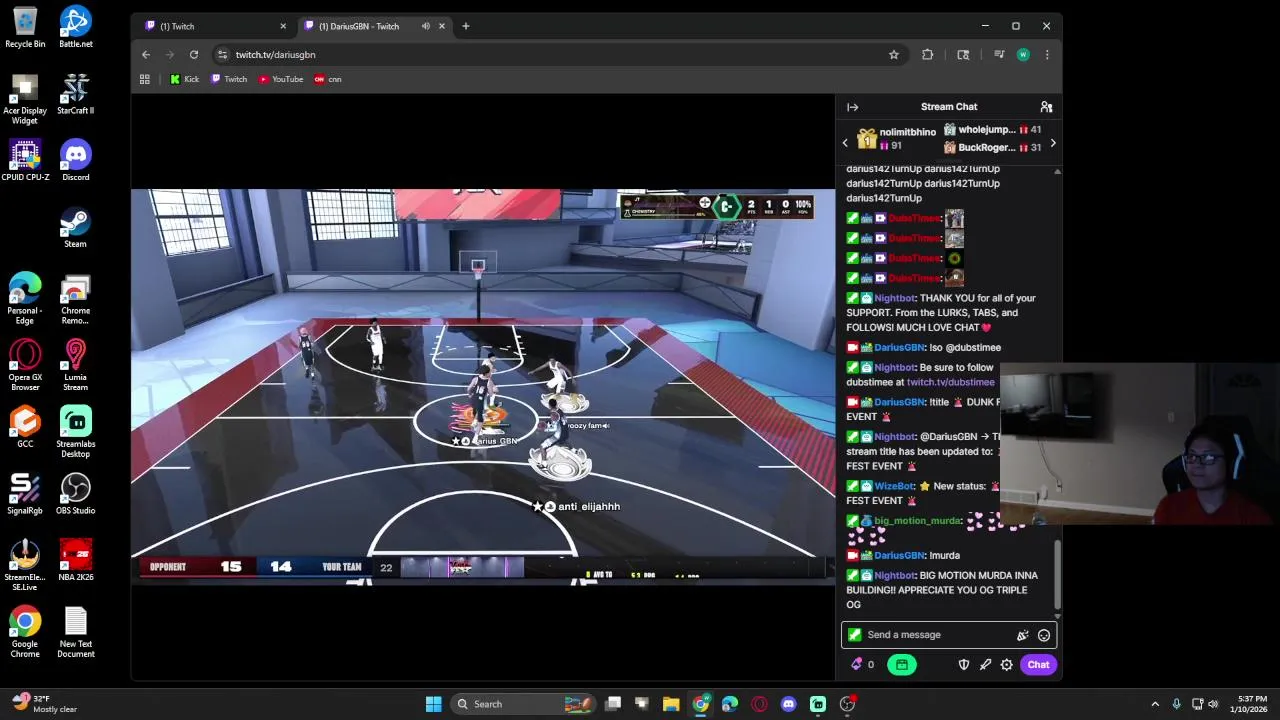
Task: Open wholejump gifter leaderboard entry
Action: pos(992,130)
